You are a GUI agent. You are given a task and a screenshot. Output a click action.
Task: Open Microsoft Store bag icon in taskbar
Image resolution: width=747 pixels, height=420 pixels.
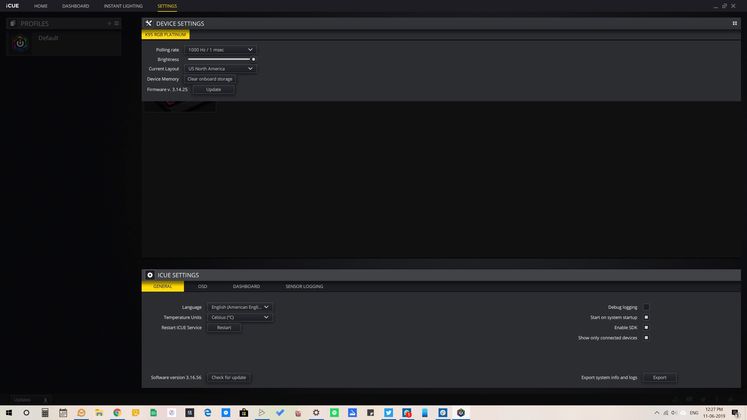coord(244,413)
